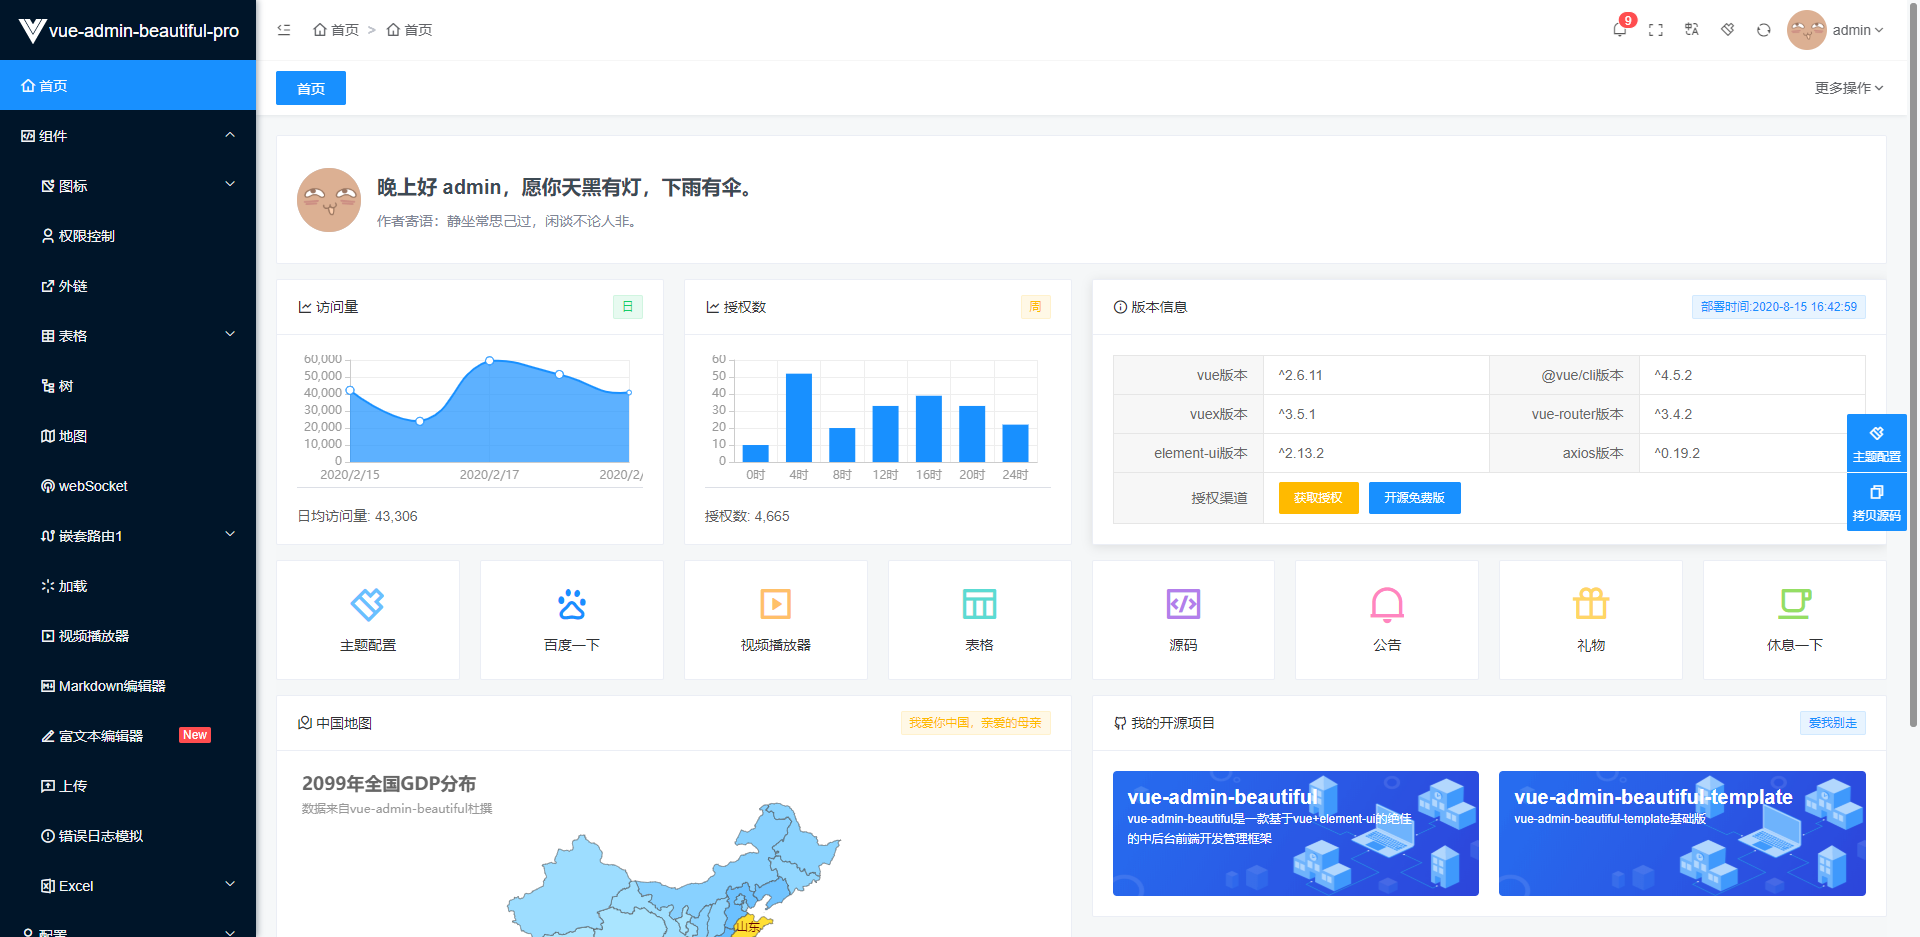Image resolution: width=1920 pixels, height=937 pixels.
Task: Select 首页 in the sidebar
Action: tap(128, 85)
